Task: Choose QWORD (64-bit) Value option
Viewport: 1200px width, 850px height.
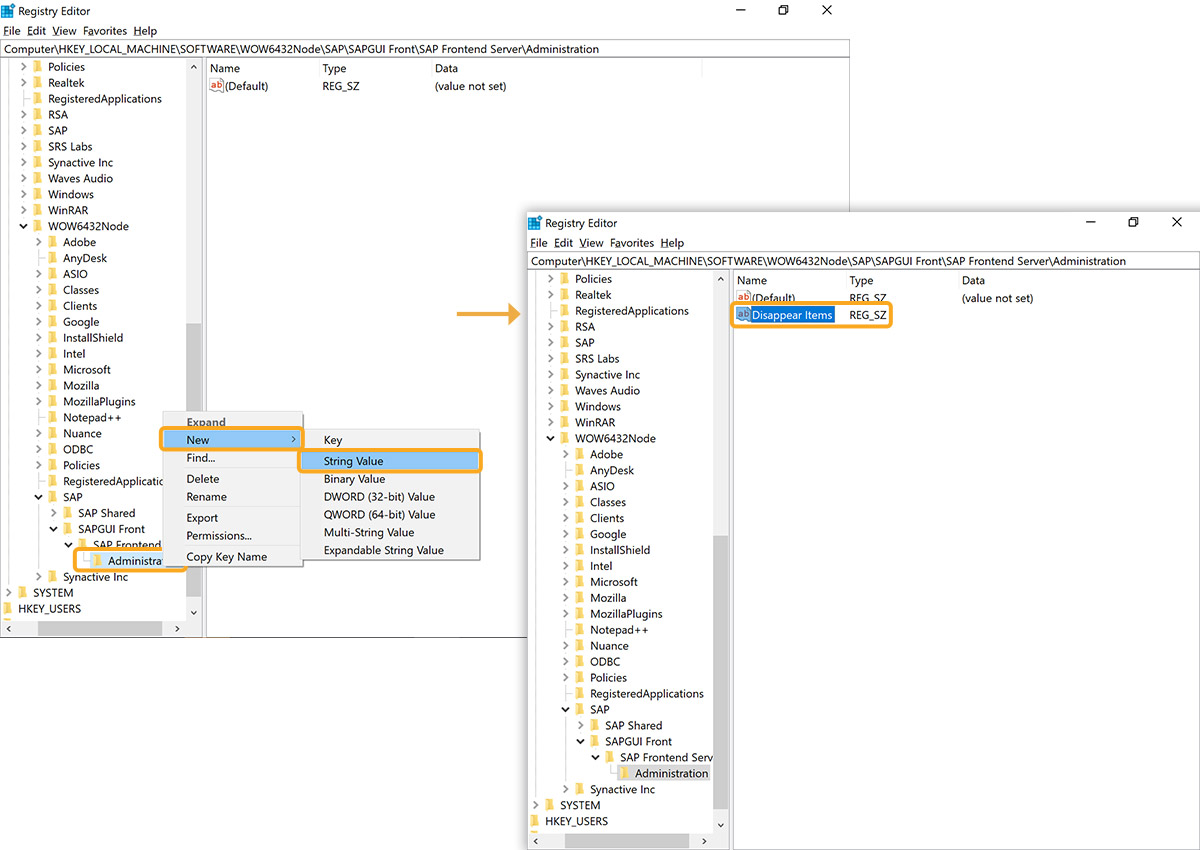Action: tap(390, 515)
